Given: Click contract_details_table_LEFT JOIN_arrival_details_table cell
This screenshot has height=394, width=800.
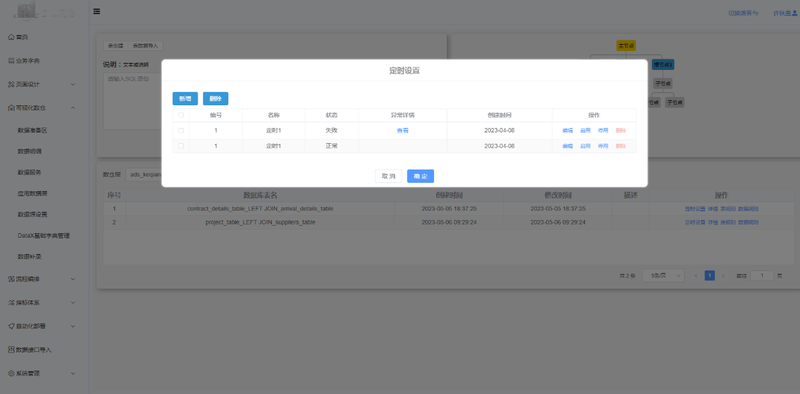Looking at the screenshot, I should tap(260, 209).
